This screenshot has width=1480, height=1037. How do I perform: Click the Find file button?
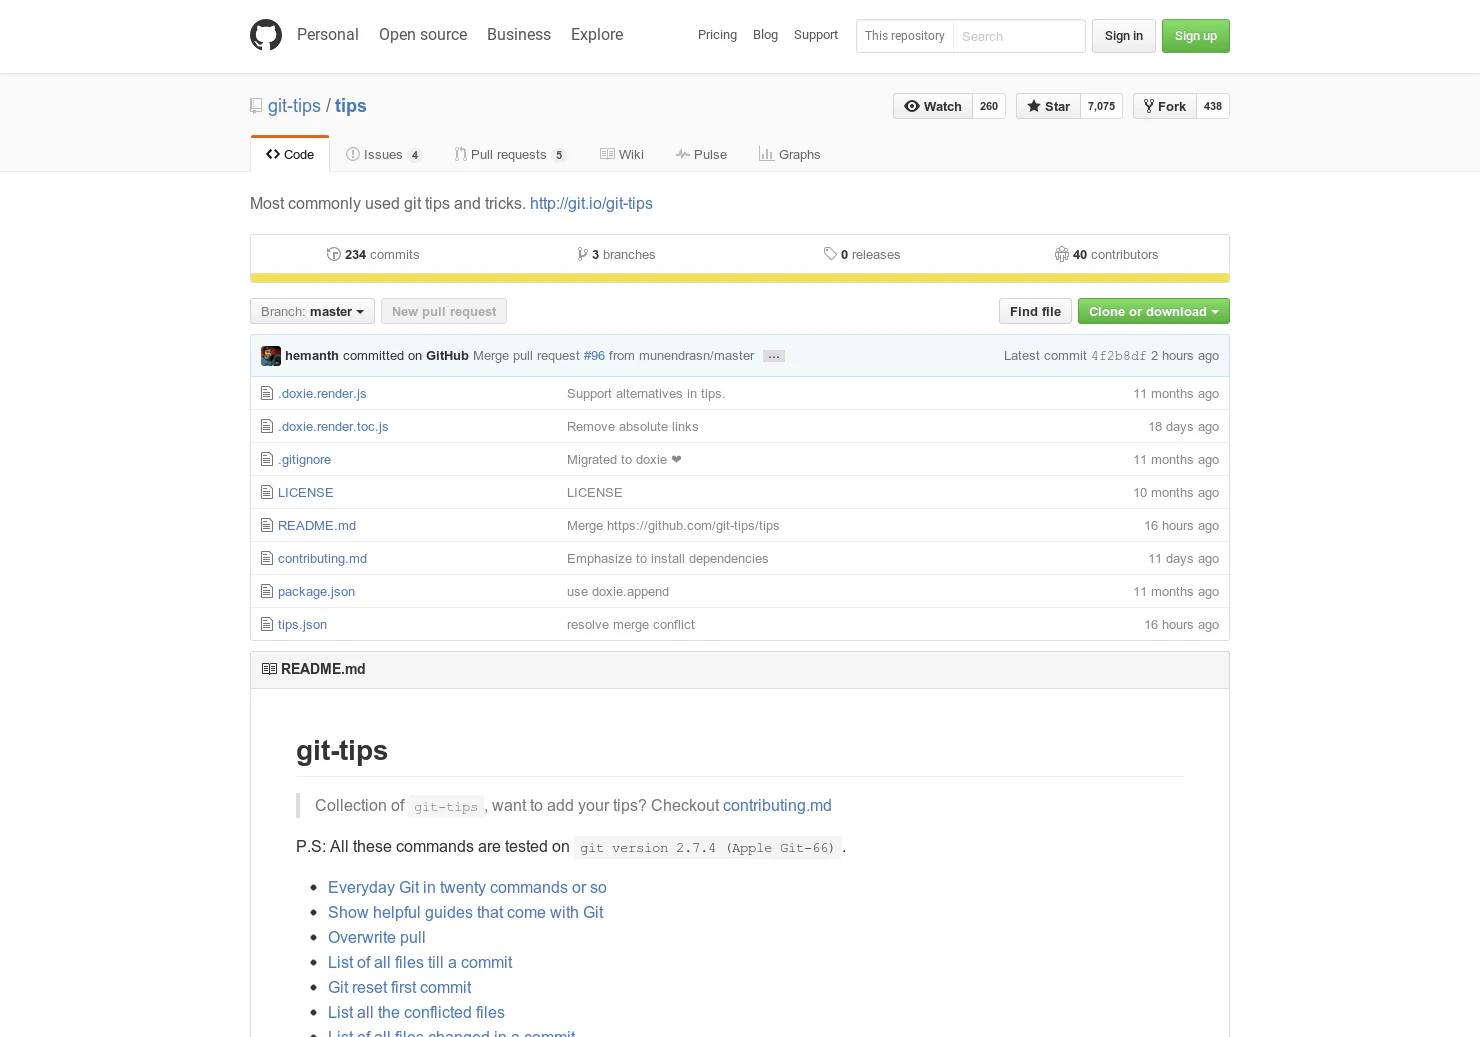point(1035,311)
